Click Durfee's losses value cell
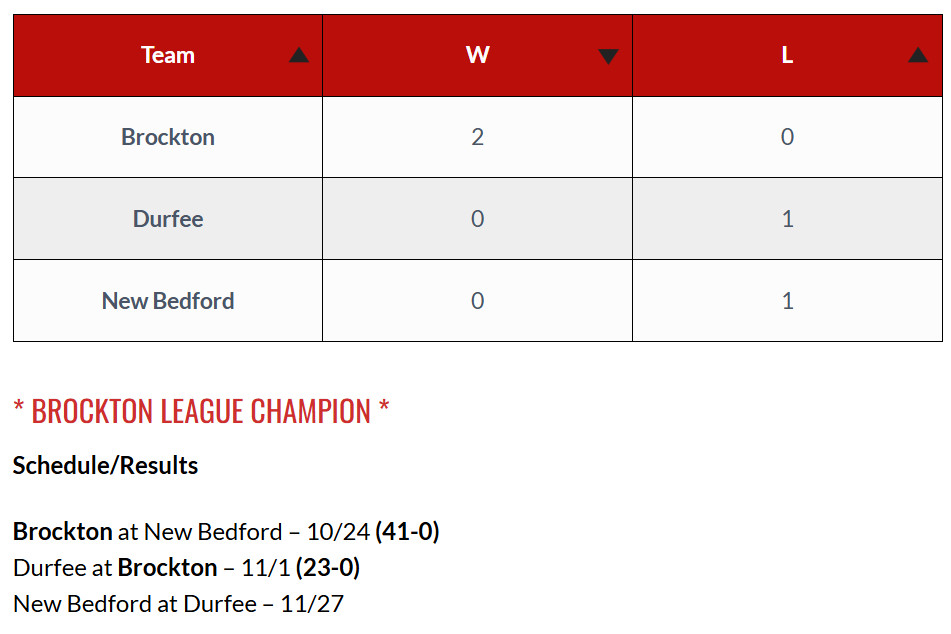This screenshot has width=951, height=634. point(787,219)
